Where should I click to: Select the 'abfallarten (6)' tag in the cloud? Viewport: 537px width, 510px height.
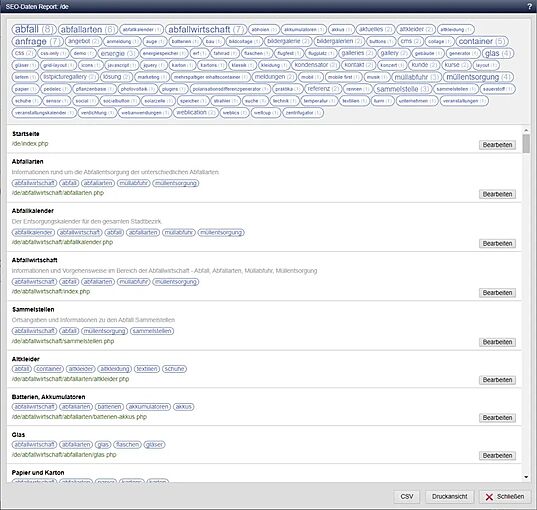[88, 29]
